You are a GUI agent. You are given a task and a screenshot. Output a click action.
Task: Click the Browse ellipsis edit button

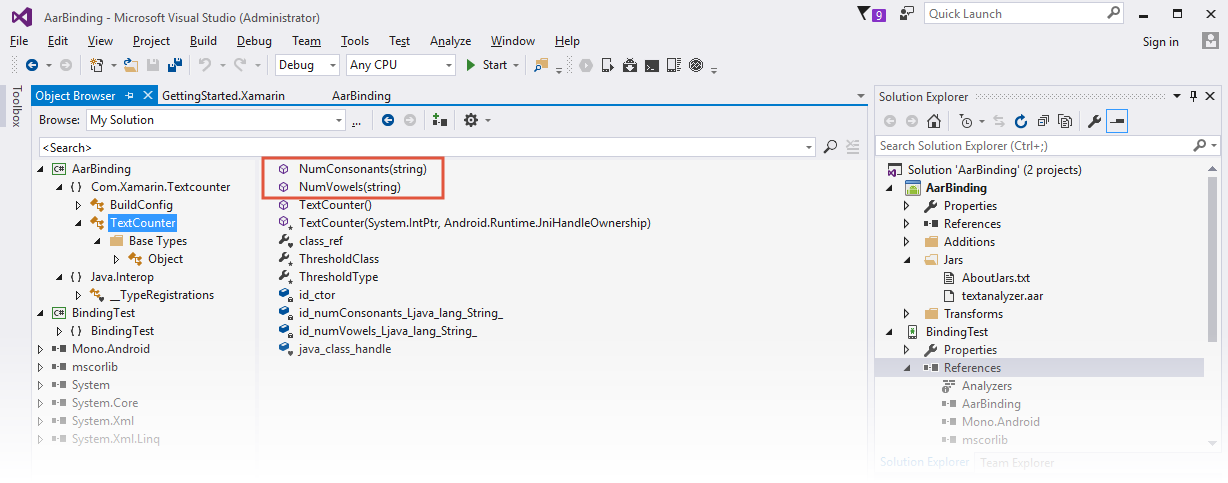point(356,120)
